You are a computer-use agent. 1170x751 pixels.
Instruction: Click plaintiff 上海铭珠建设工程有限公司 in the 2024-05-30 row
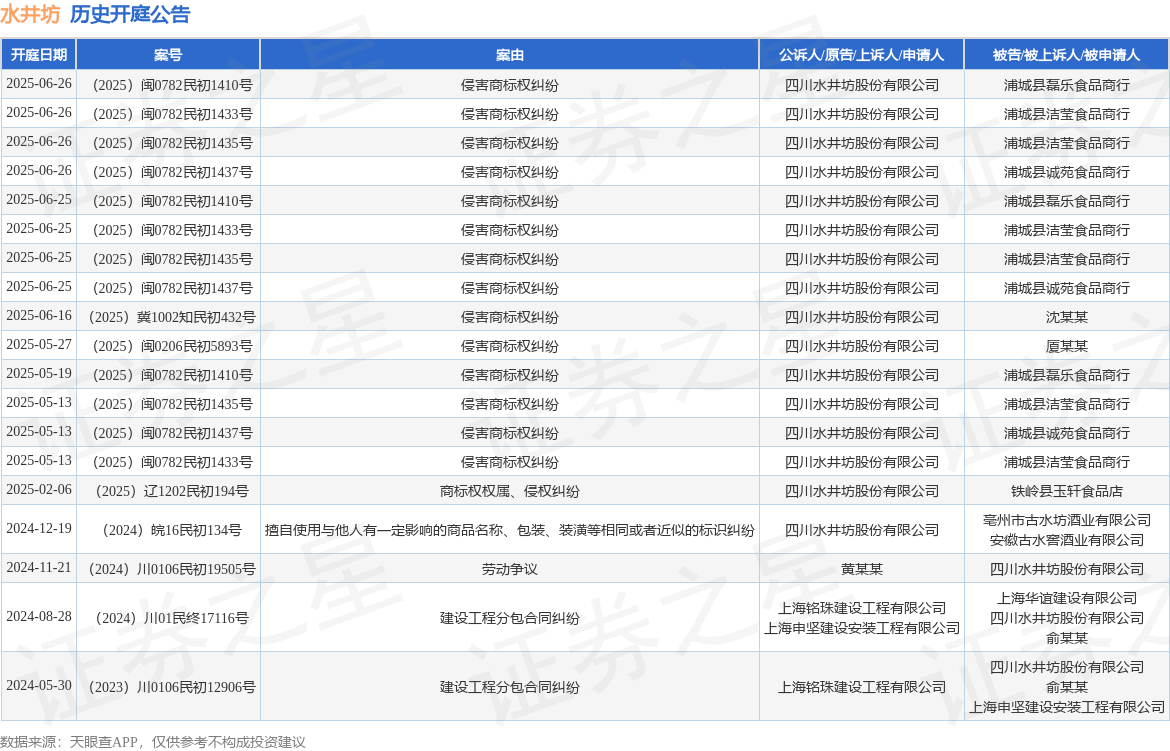point(862,687)
